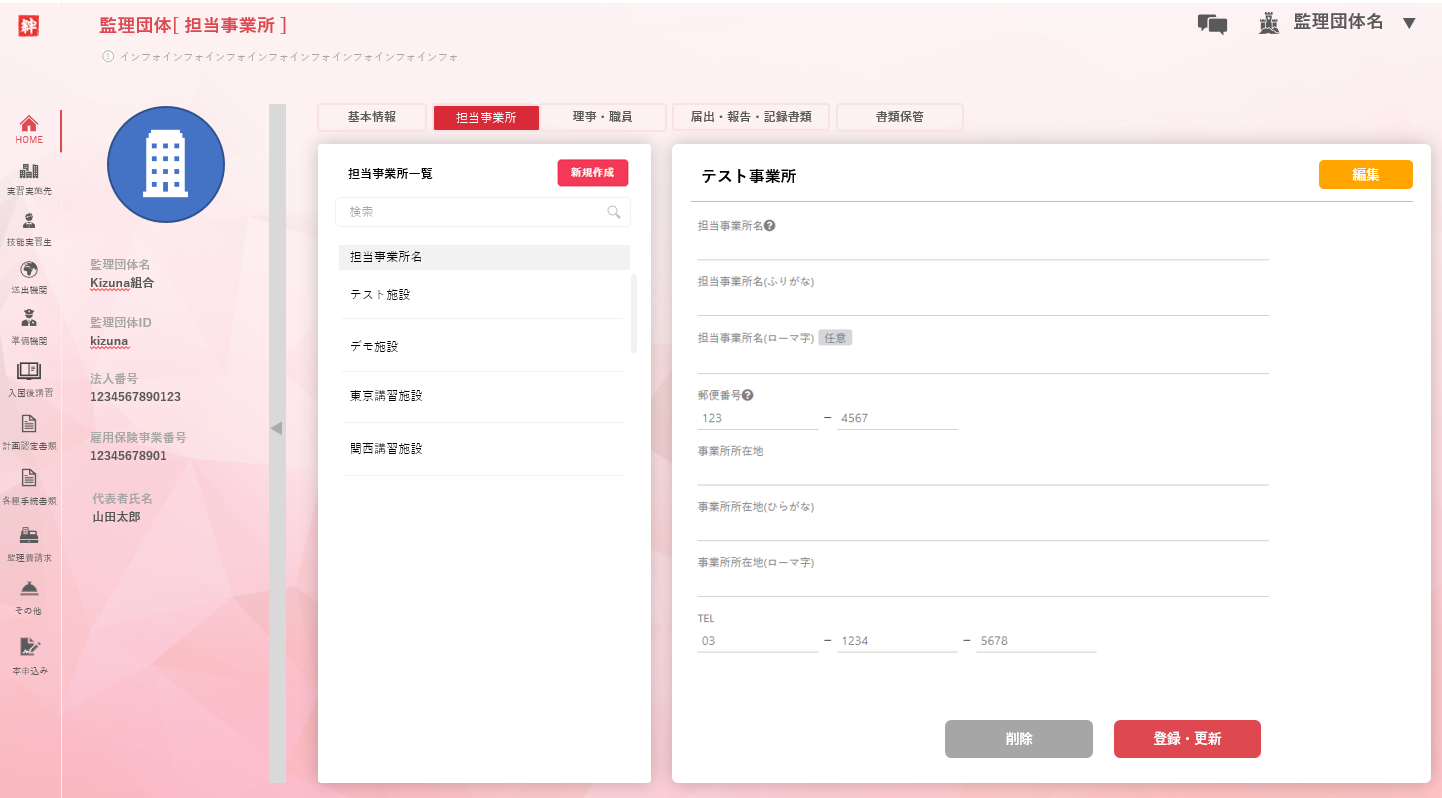The width and height of the screenshot is (1442, 798).
Task: Show help for 担当事業所名 field
Action: [770, 226]
